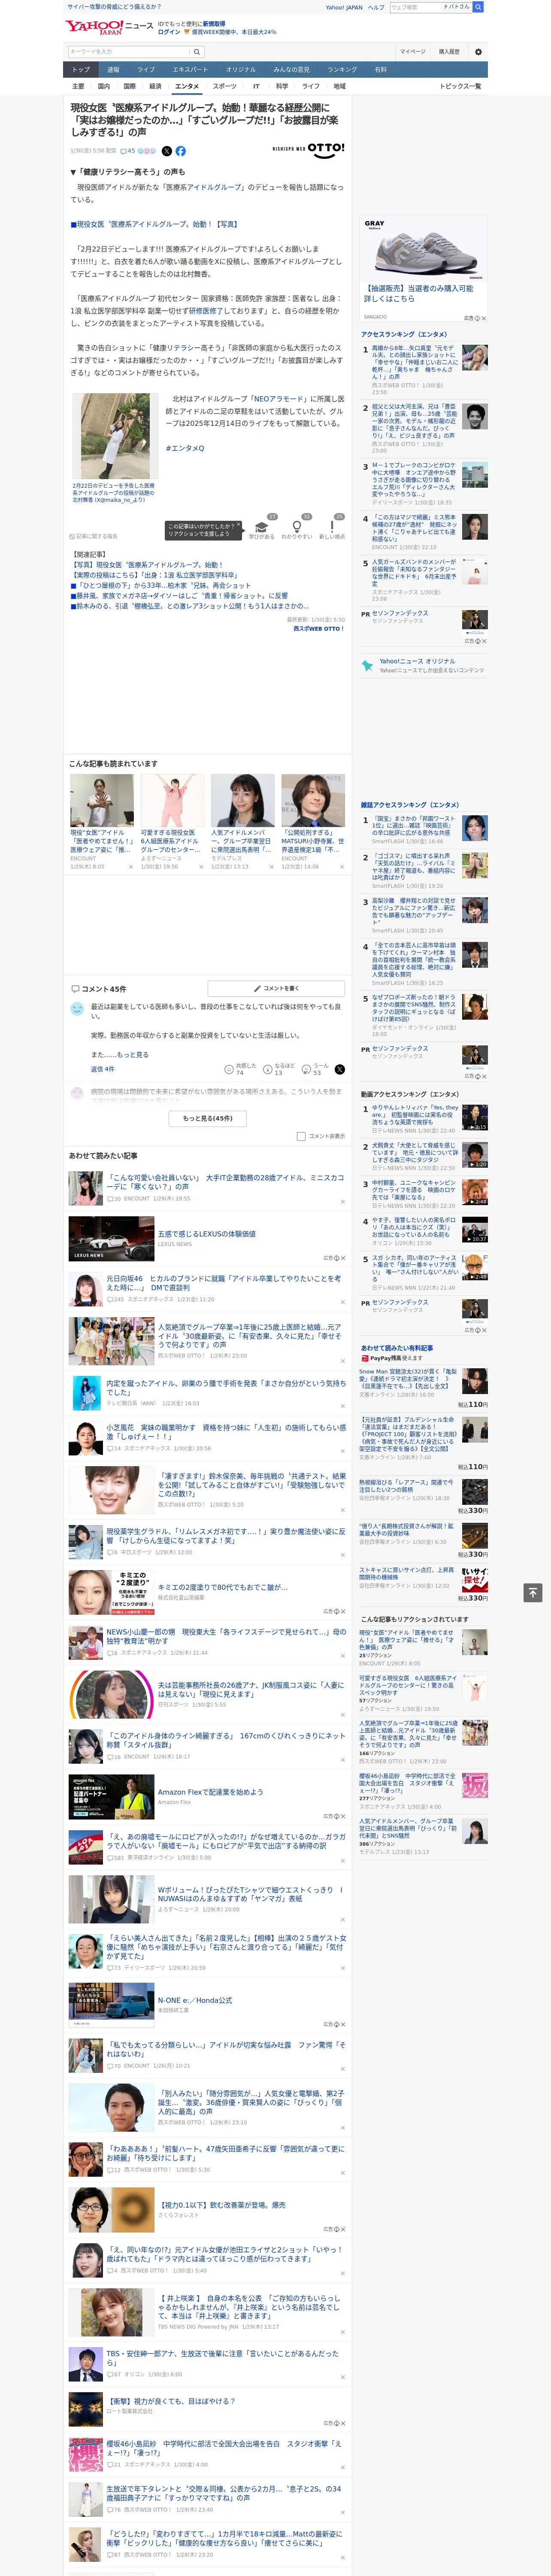
Task: Select the ランキング tab
Action: (x=342, y=70)
